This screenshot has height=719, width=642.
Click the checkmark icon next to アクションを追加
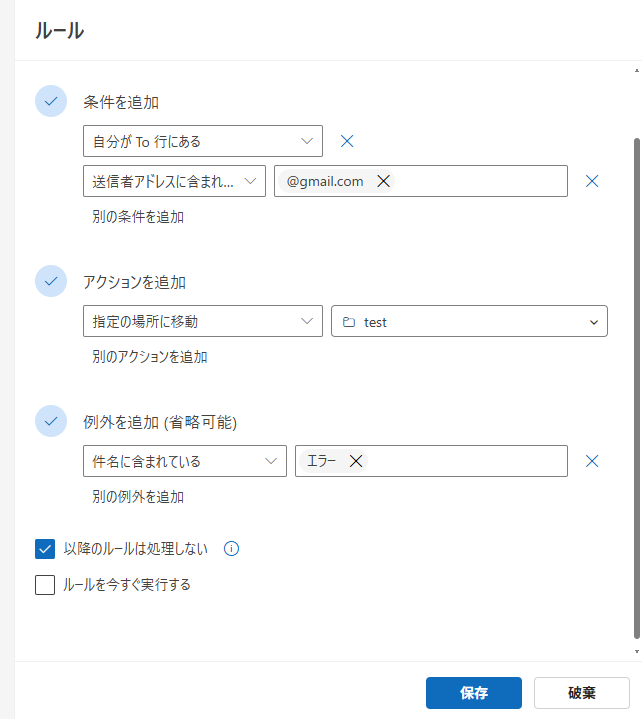51,281
